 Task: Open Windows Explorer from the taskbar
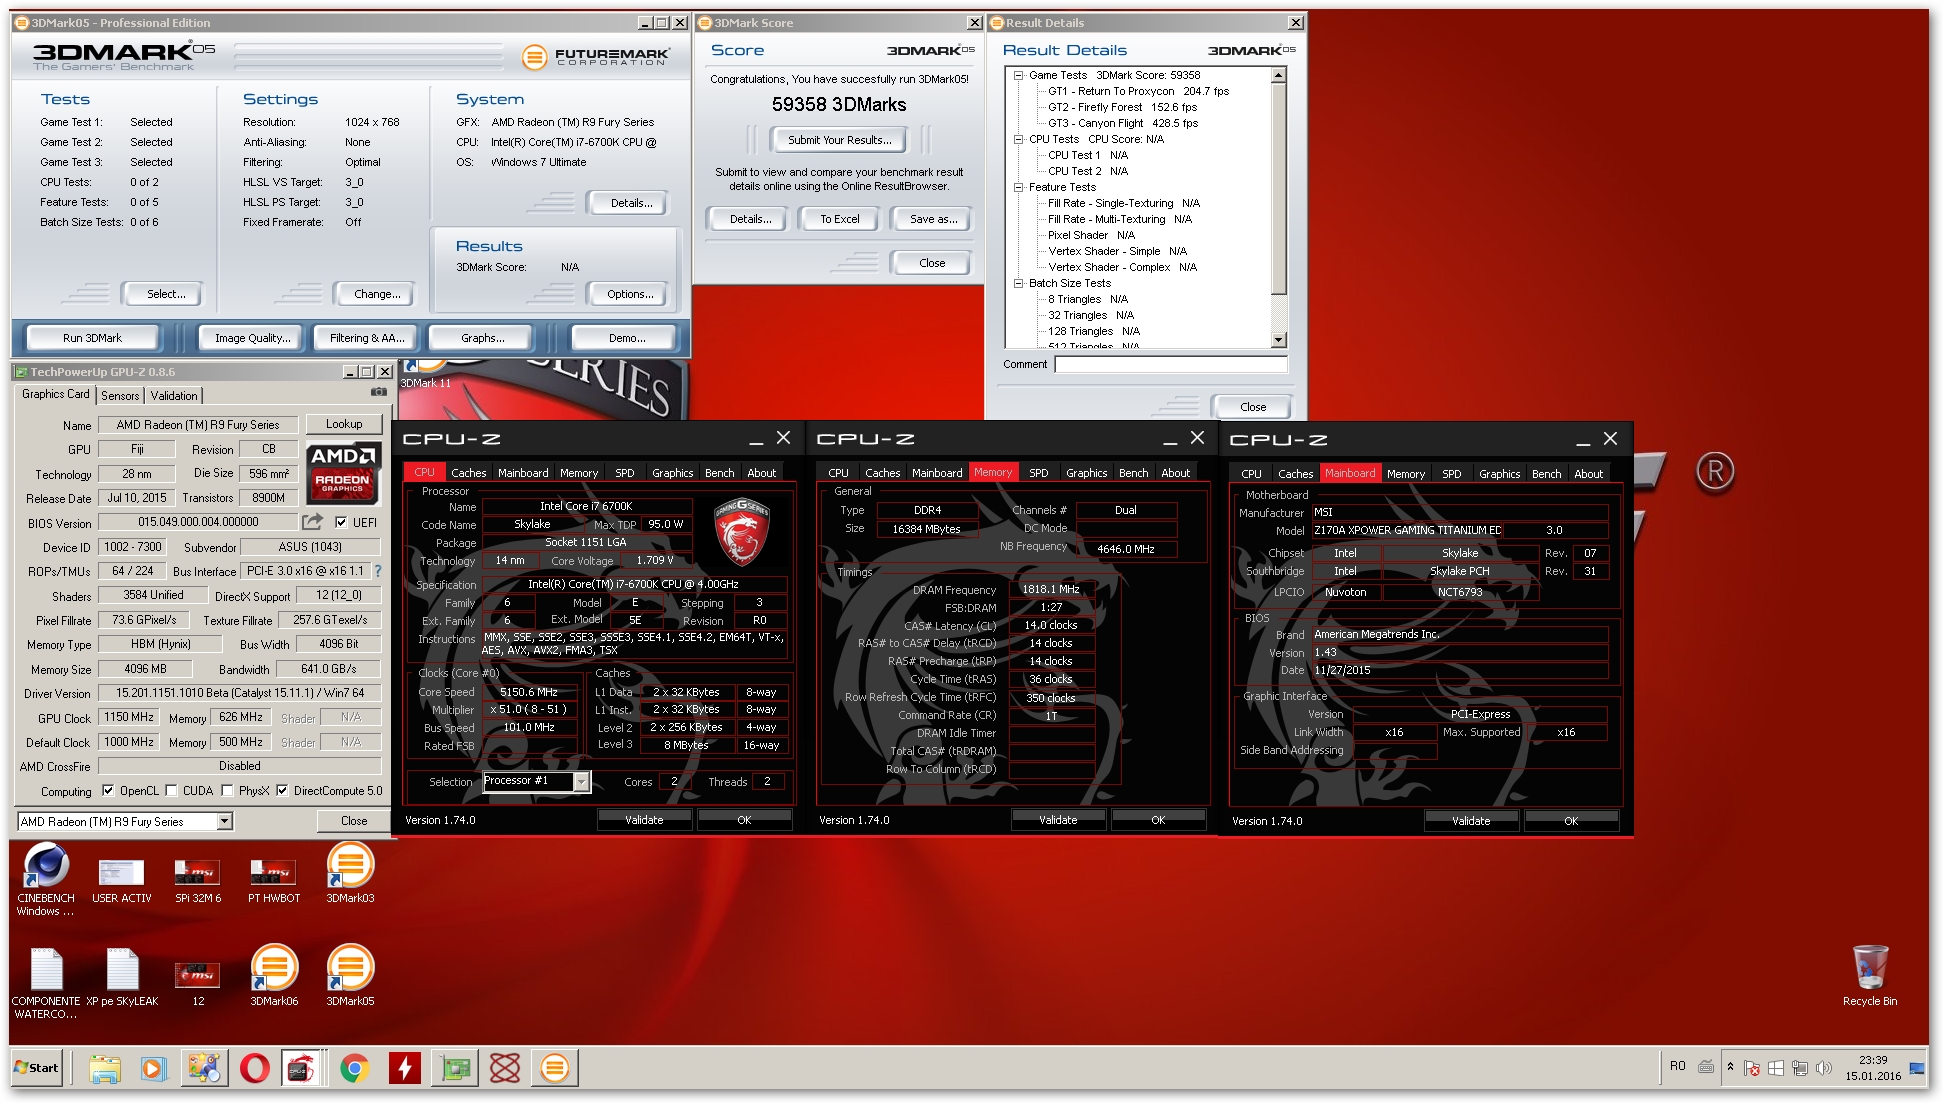pos(104,1068)
